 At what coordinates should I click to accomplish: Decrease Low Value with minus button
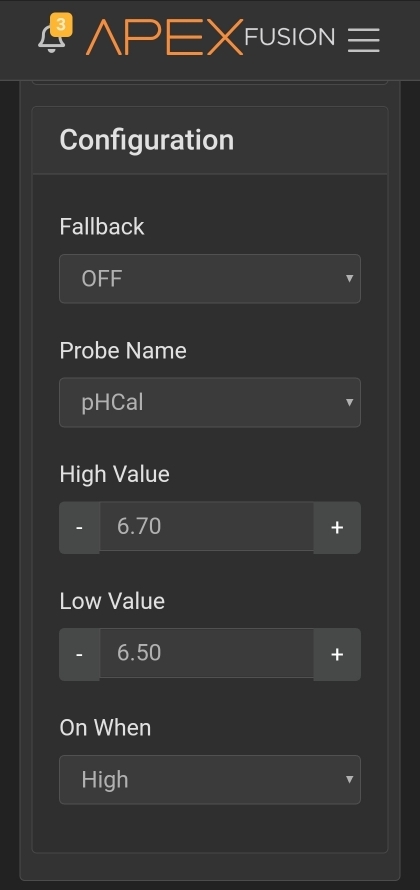tap(79, 654)
